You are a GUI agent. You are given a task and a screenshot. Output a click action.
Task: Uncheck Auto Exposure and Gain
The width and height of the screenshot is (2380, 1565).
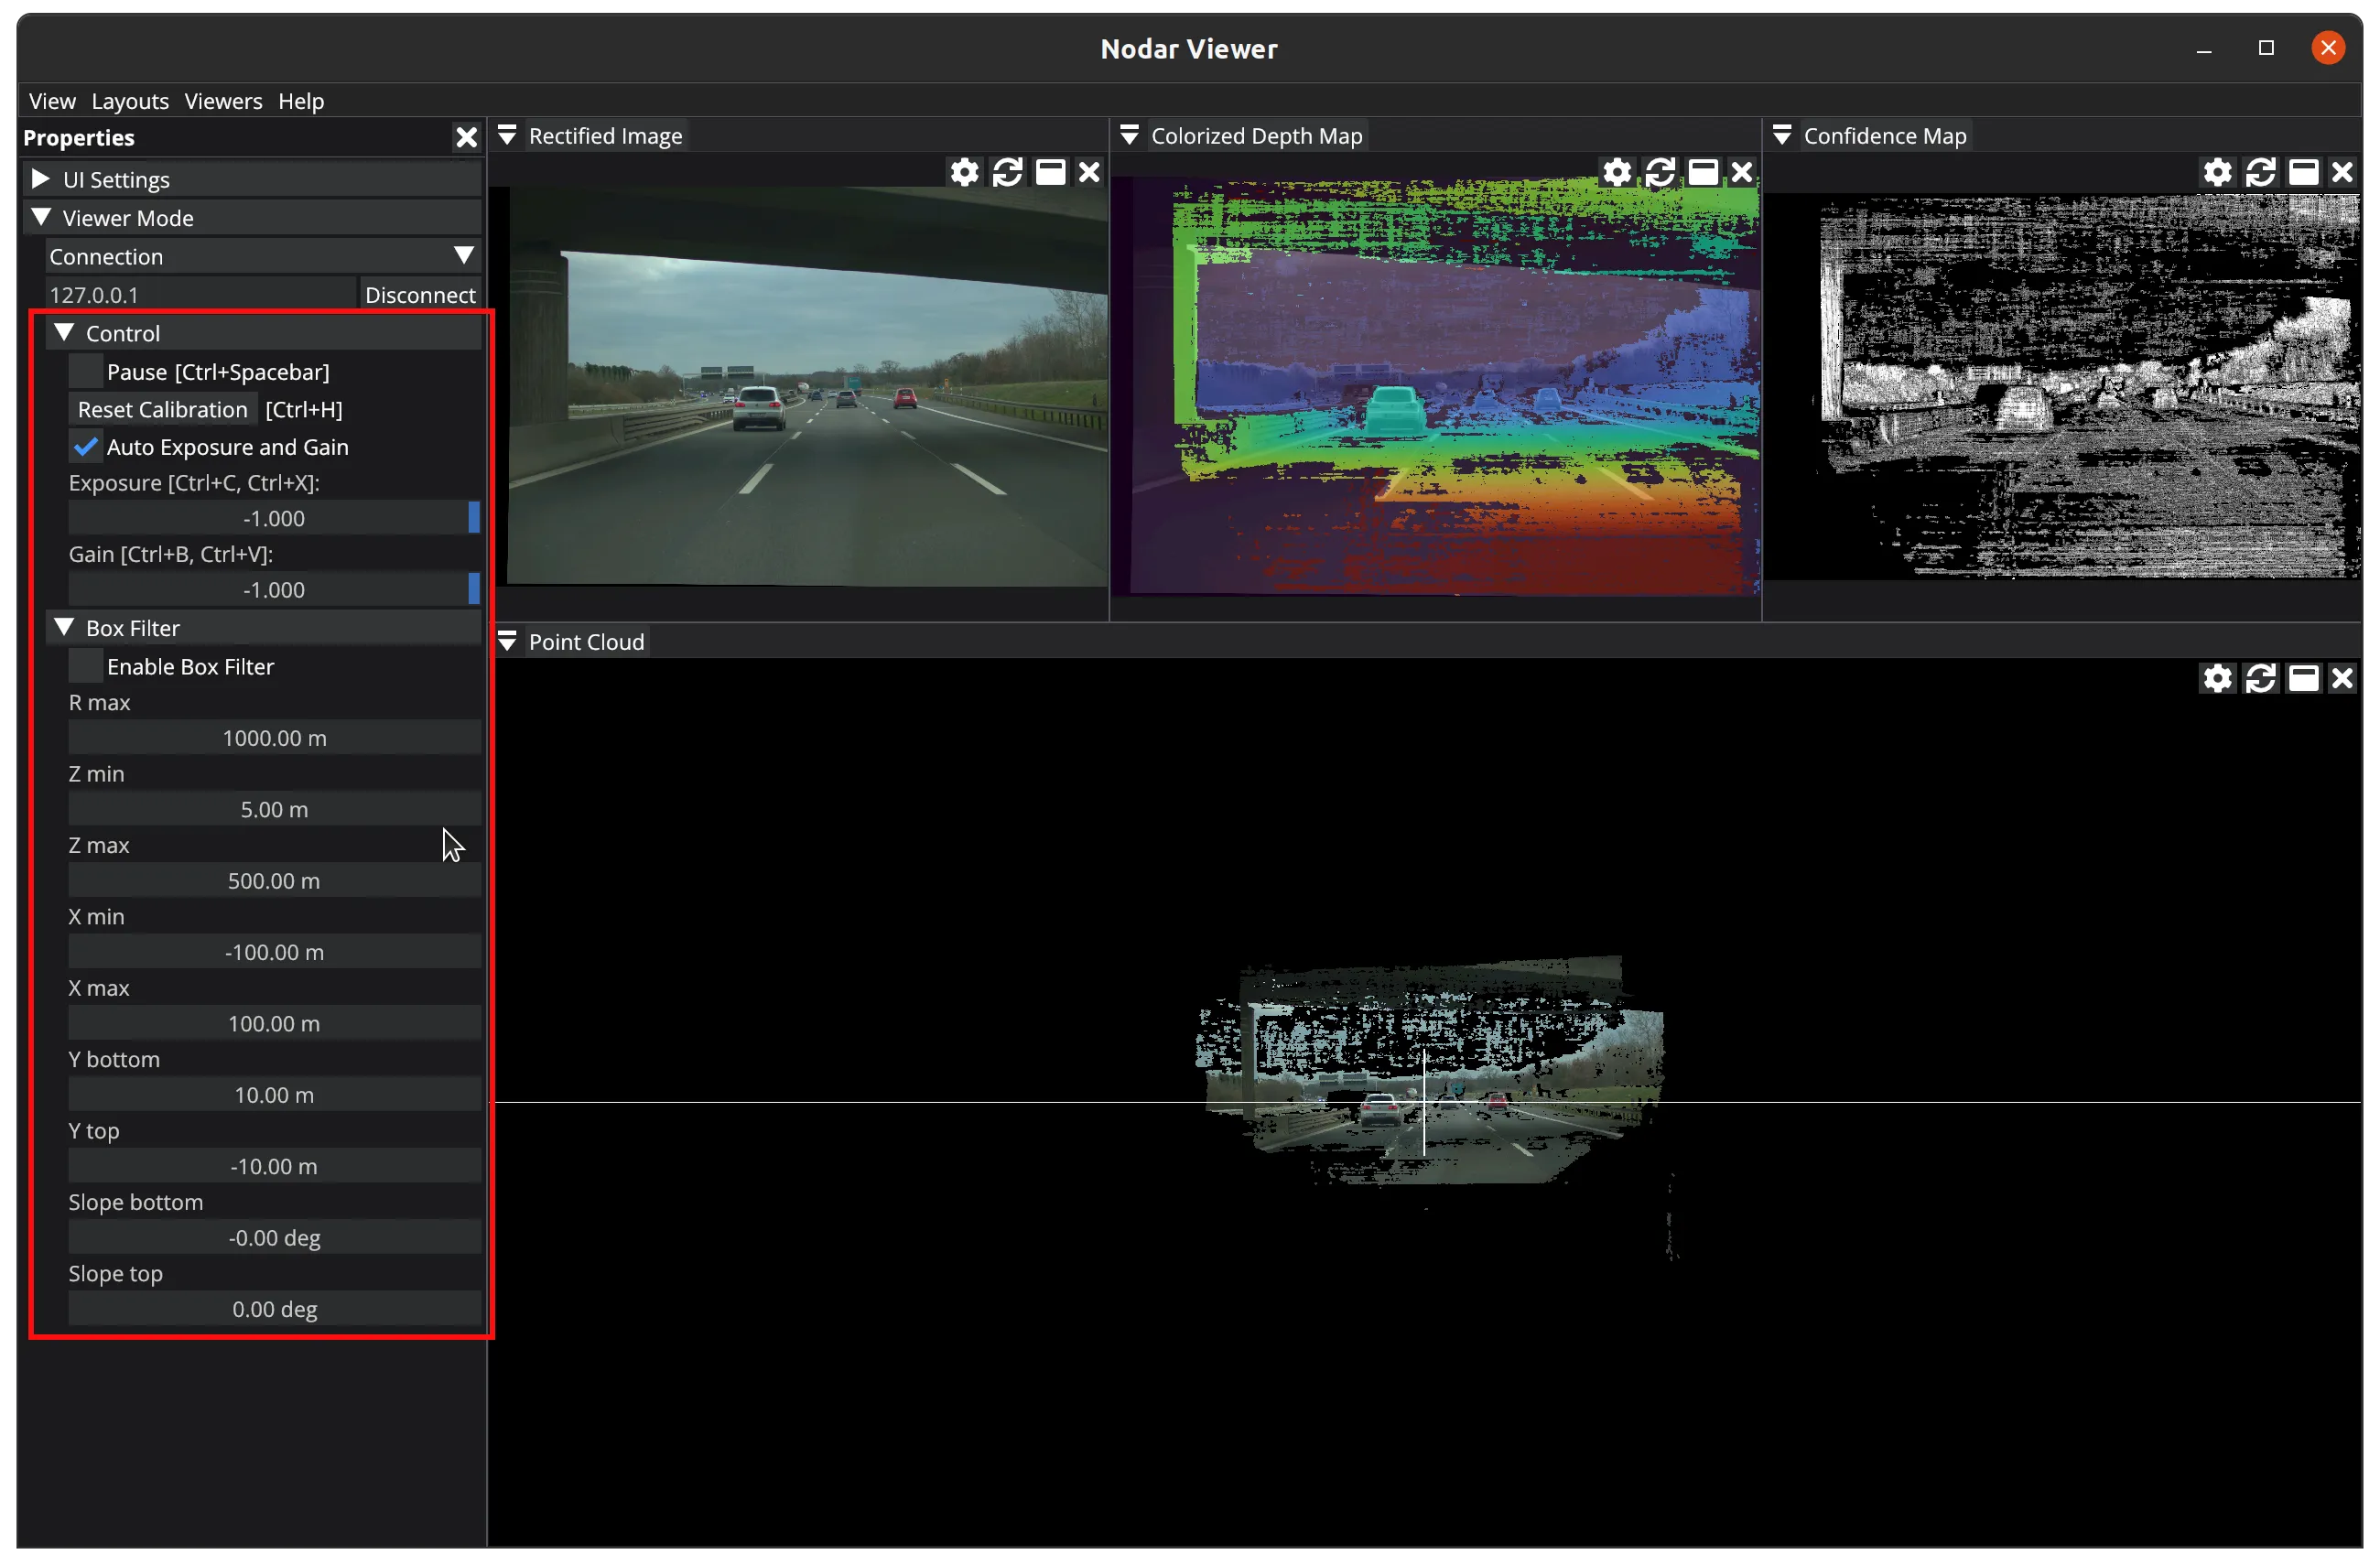(x=85, y=447)
